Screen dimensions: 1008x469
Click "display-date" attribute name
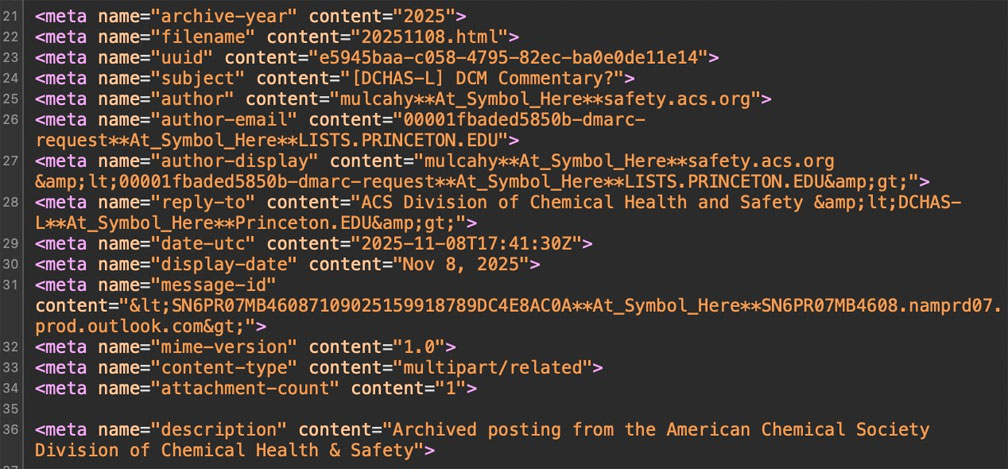(224, 264)
